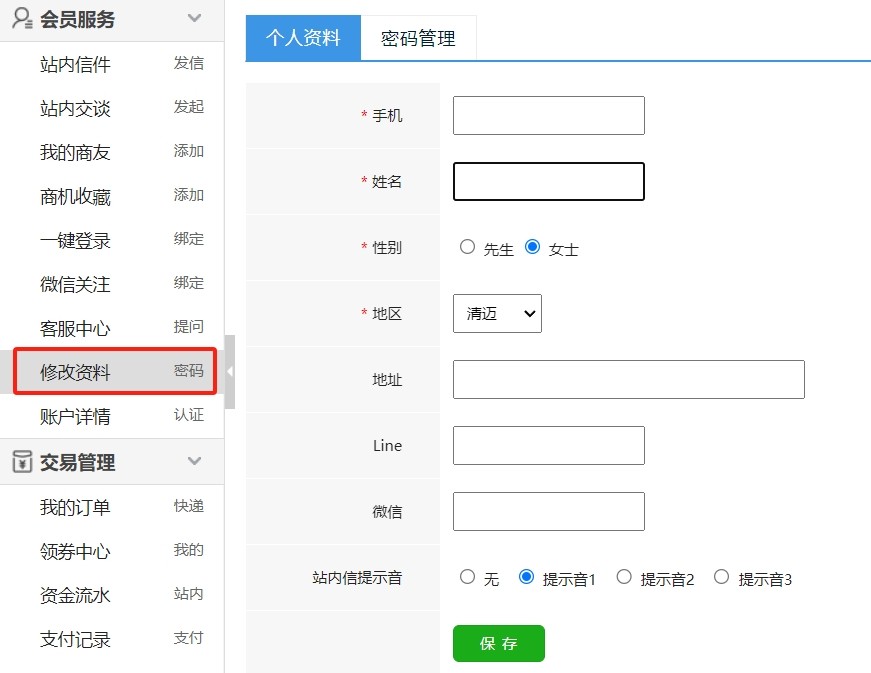Switch to the 个人资料 tab
This screenshot has height=673, width=871.
point(303,38)
